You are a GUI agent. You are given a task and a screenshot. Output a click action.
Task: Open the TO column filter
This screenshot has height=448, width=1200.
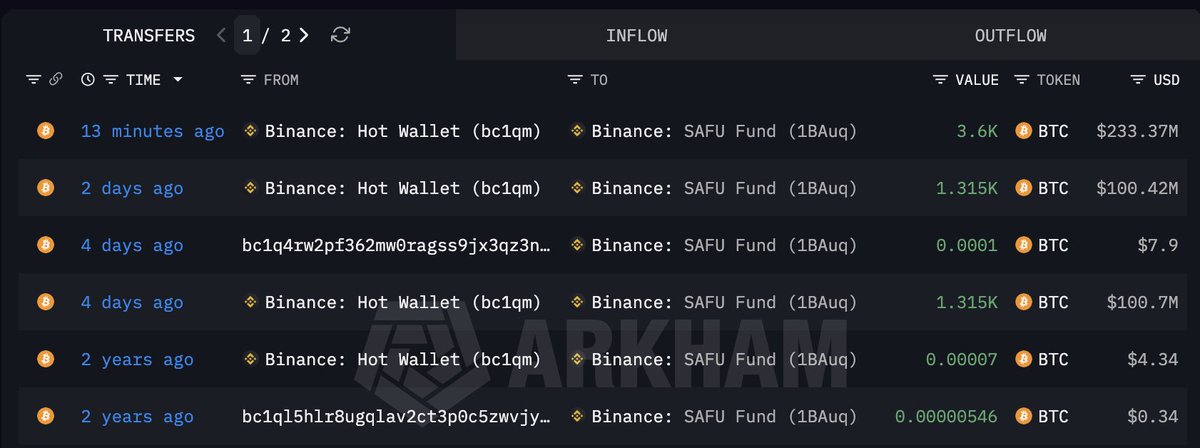point(575,80)
